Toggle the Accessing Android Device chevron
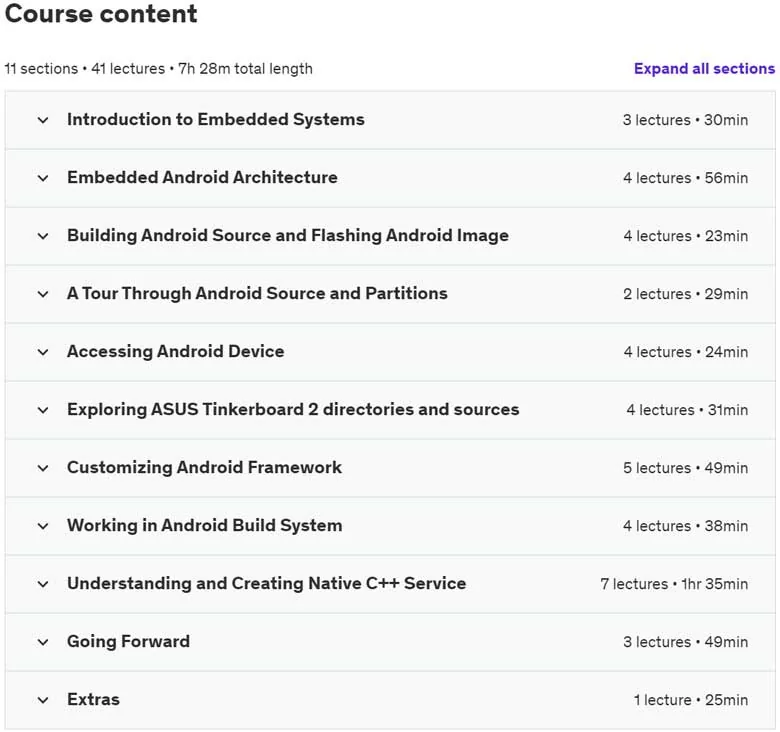Viewport: 780px width, 732px height. point(43,352)
